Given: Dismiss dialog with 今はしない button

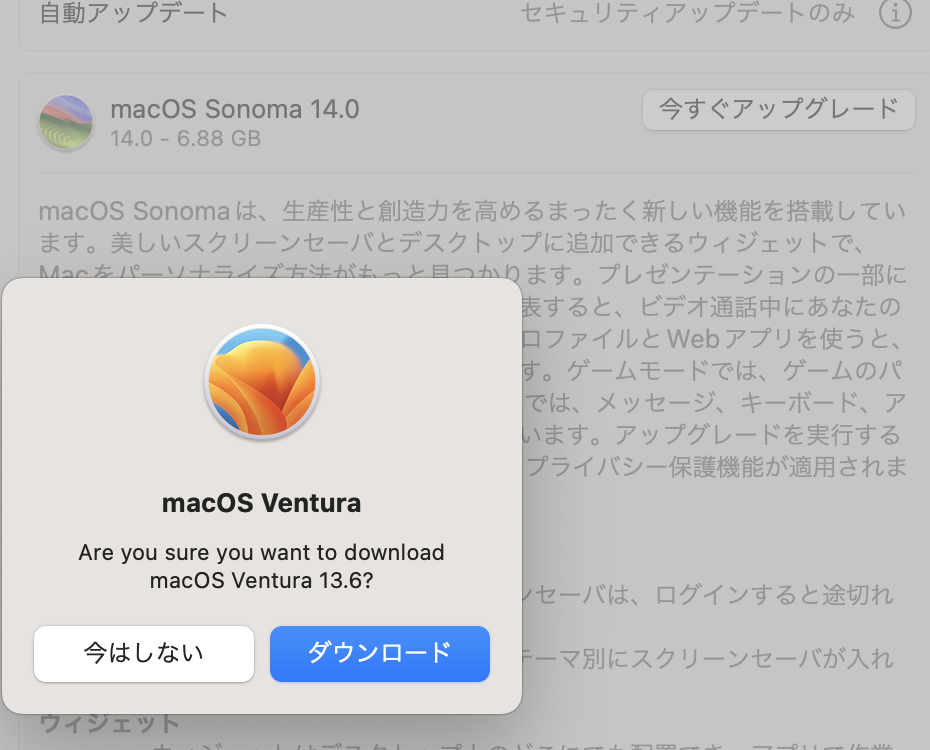Looking at the screenshot, I should 144,653.
